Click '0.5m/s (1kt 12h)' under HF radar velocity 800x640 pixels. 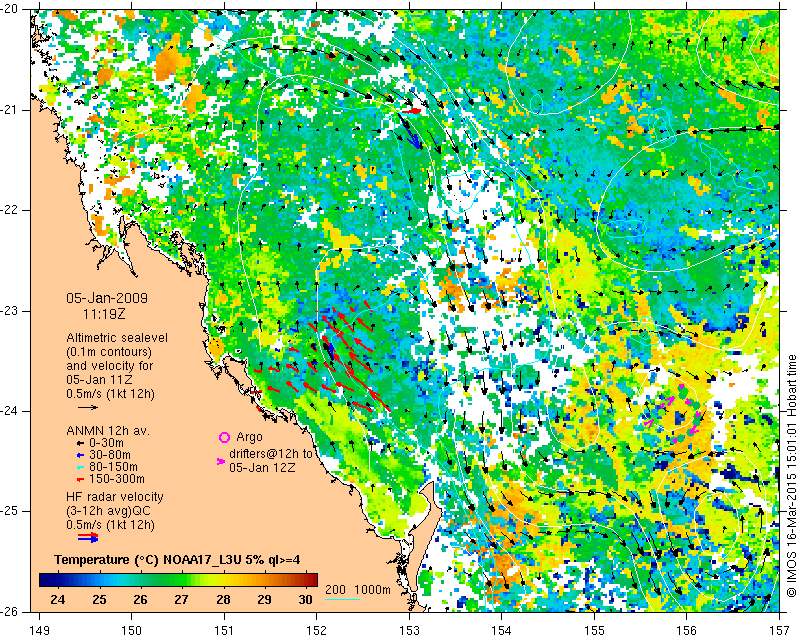[x=110, y=525]
